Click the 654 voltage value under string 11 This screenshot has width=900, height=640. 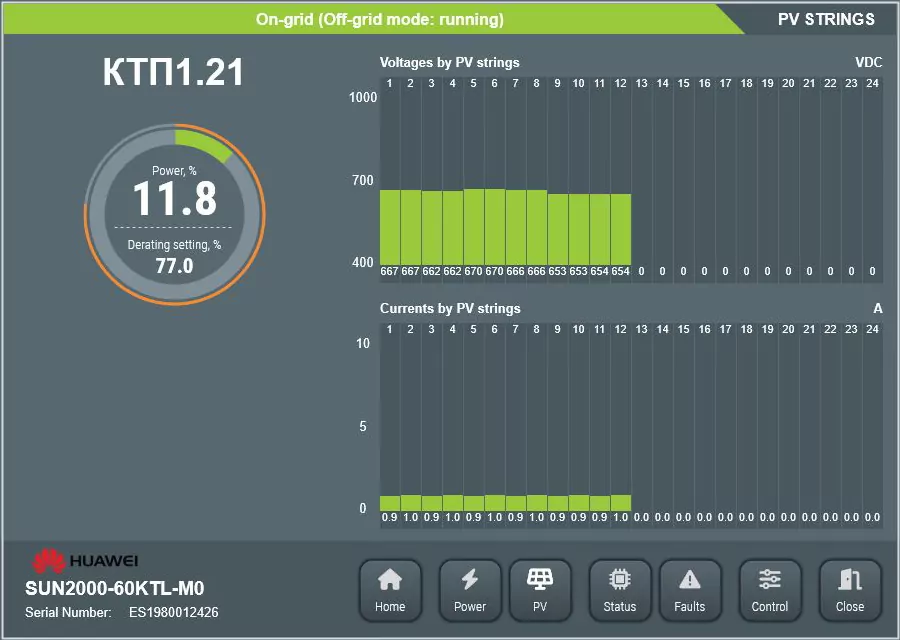(599, 271)
